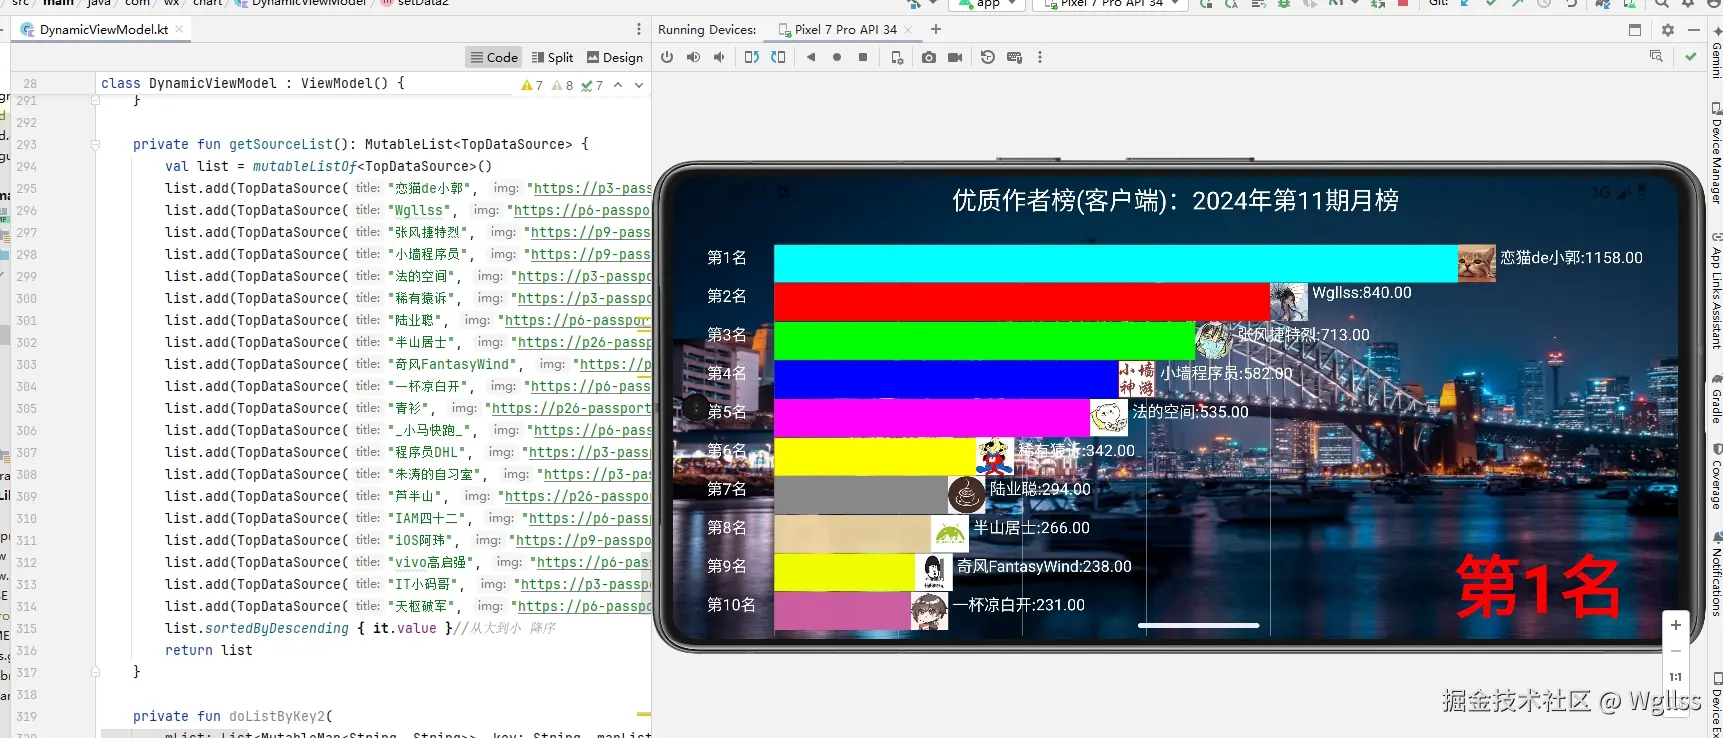The height and width of the screenshot is (738, 1723).
Task: Start screen recording with video camera icon
Action: point(955,57)
